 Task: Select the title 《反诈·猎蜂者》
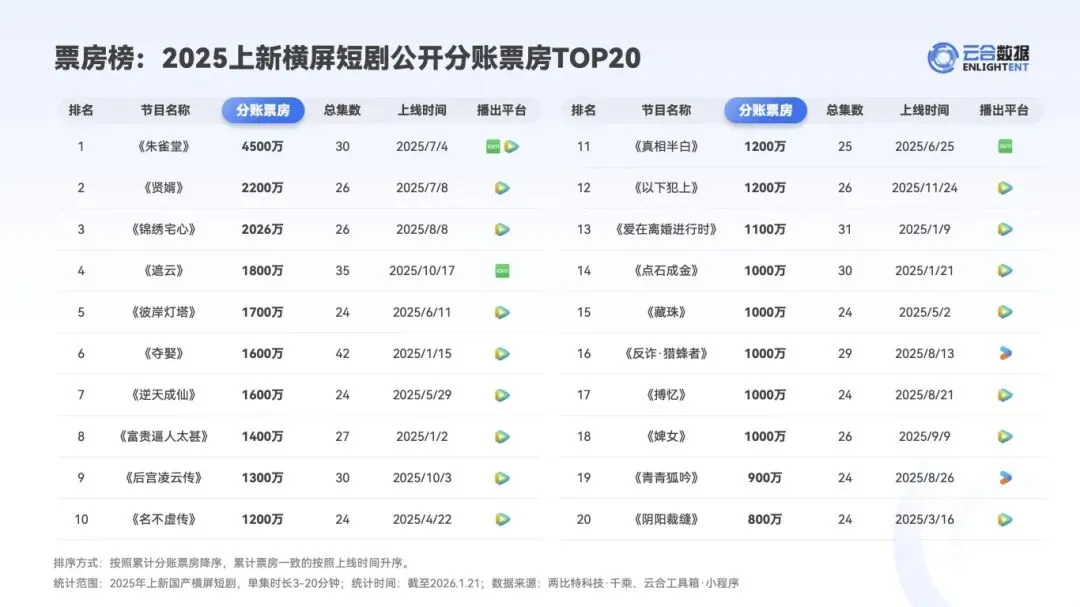coord(666,353)
